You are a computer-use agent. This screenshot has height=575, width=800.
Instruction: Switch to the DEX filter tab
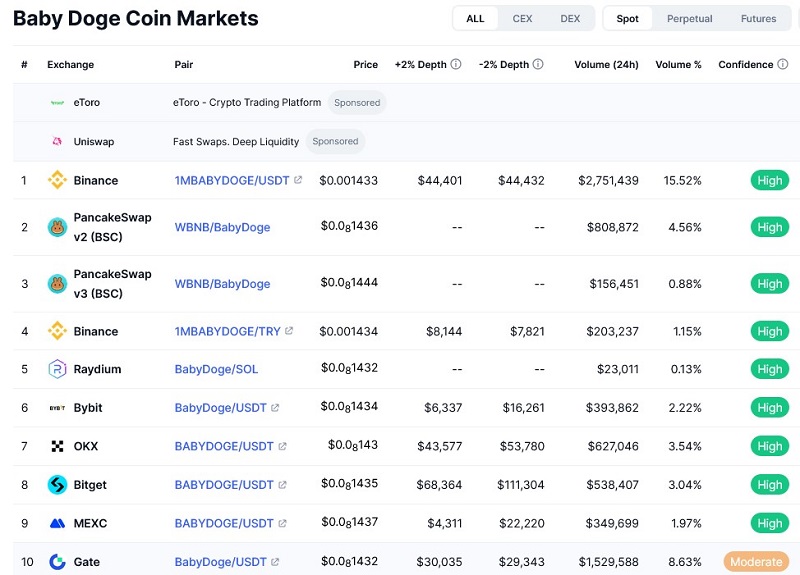click(x=570, y=18)
